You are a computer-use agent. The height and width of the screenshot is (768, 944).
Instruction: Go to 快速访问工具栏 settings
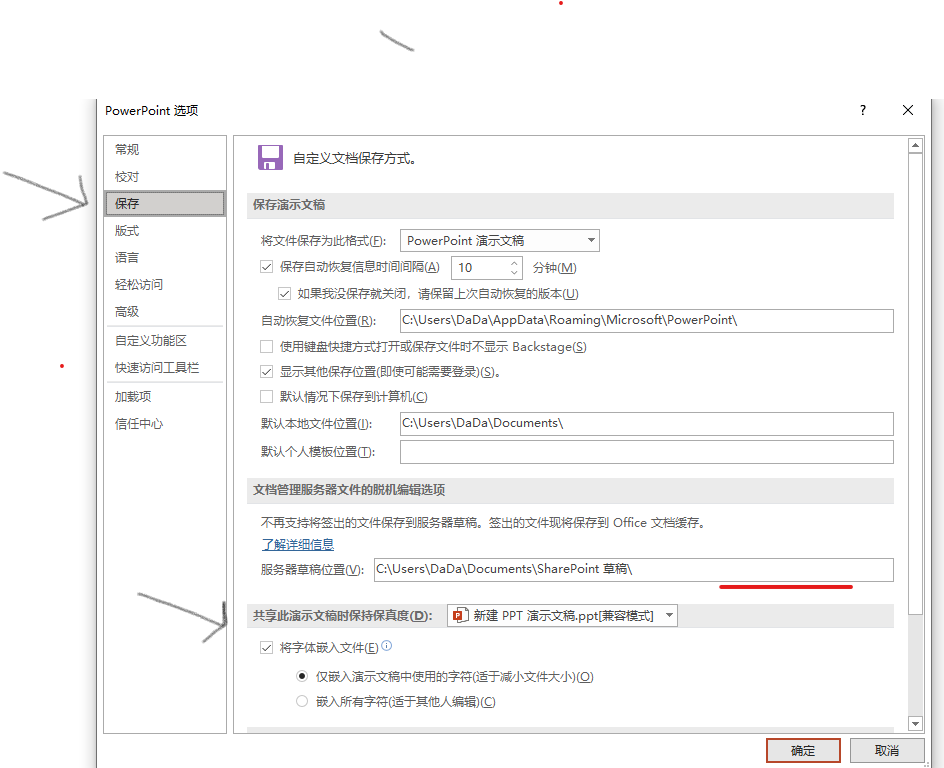tap(157, 368)
